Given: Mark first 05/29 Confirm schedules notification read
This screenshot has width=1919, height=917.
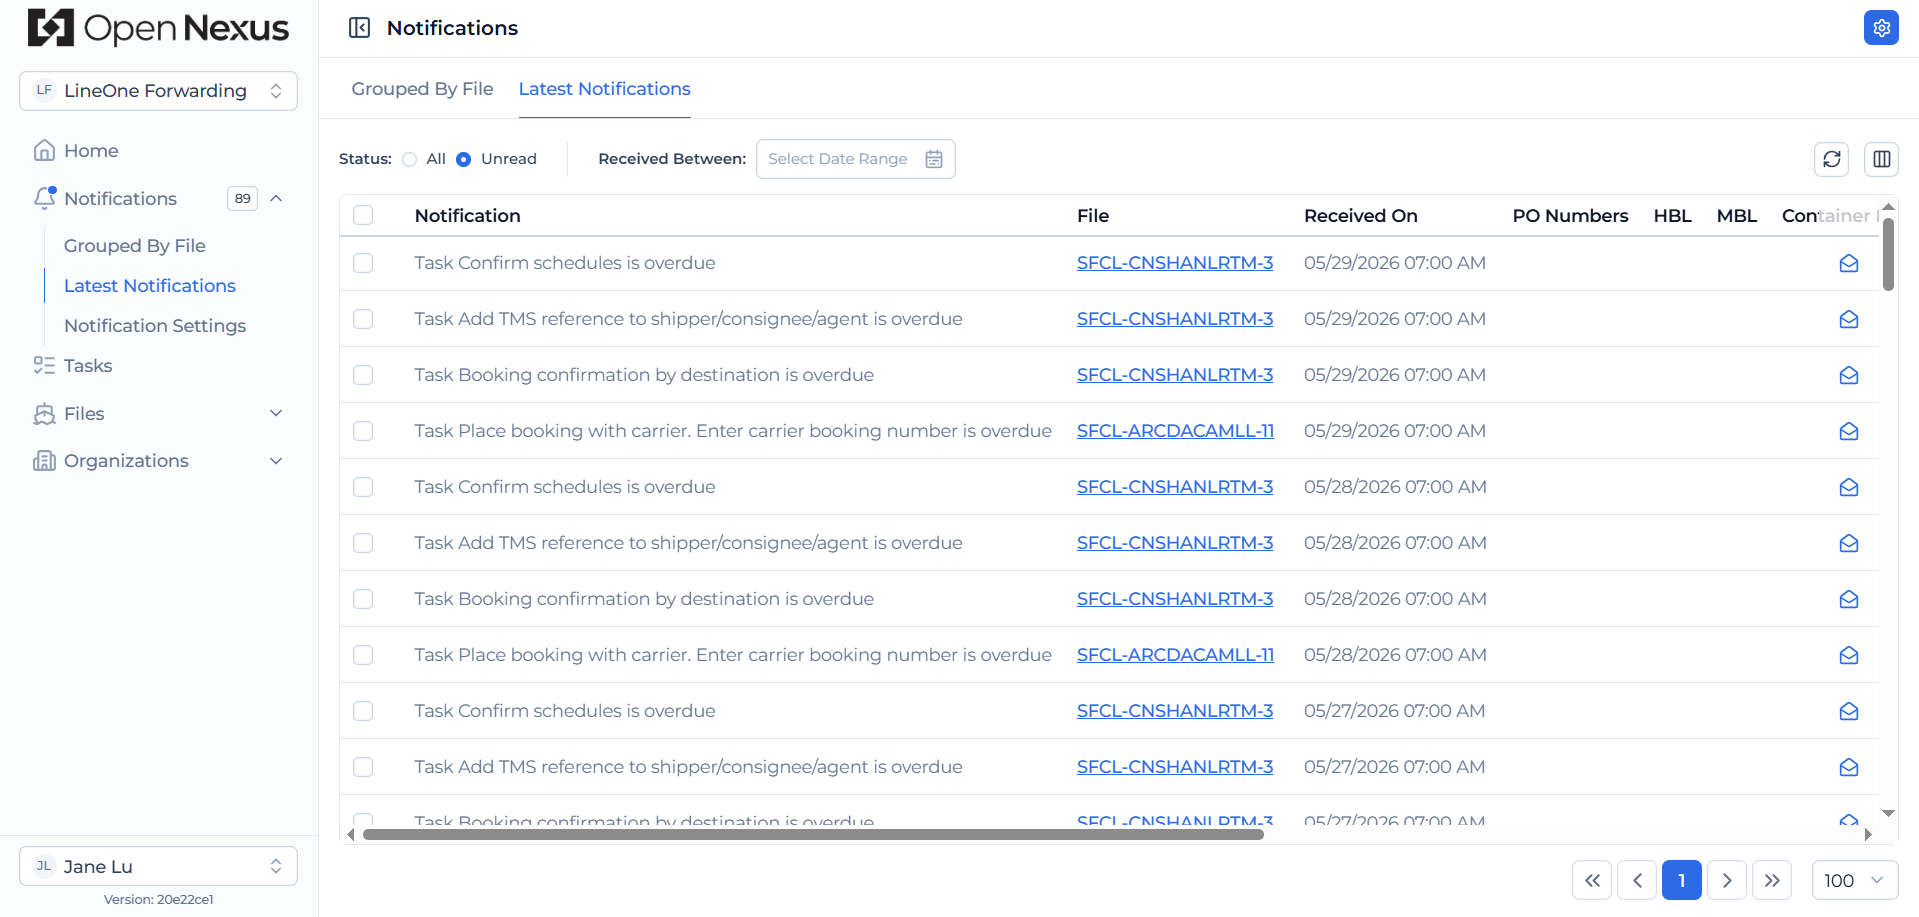Looking at the screenshot, I should [1848, 263].
